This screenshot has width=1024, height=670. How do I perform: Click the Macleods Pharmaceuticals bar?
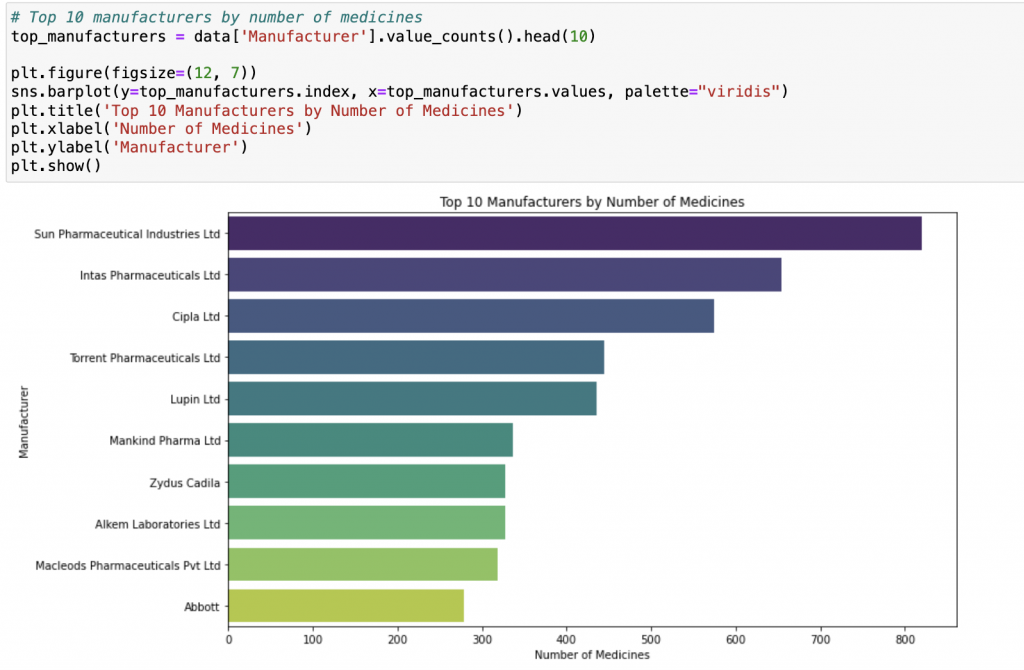tap(362, 564)
